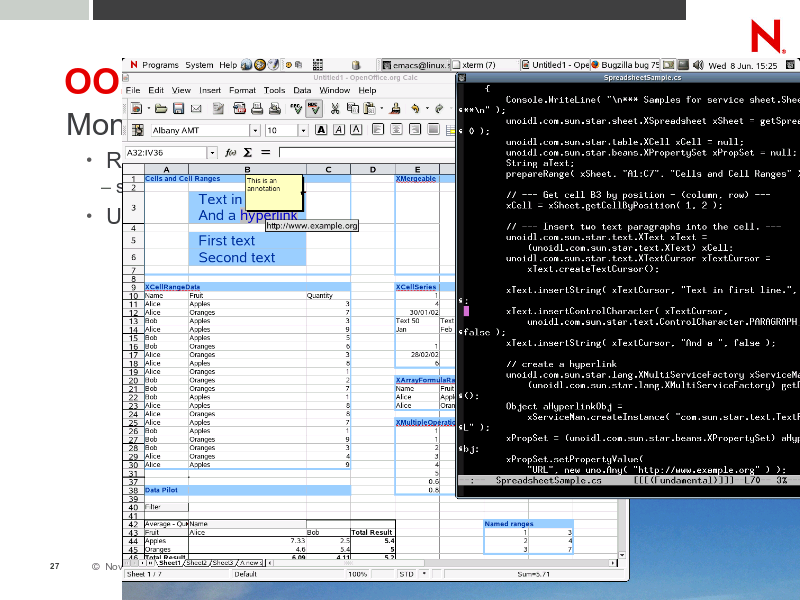Screen dimensions: 800x600
Task: Click the Copy icon
Action: coord(352,108)
